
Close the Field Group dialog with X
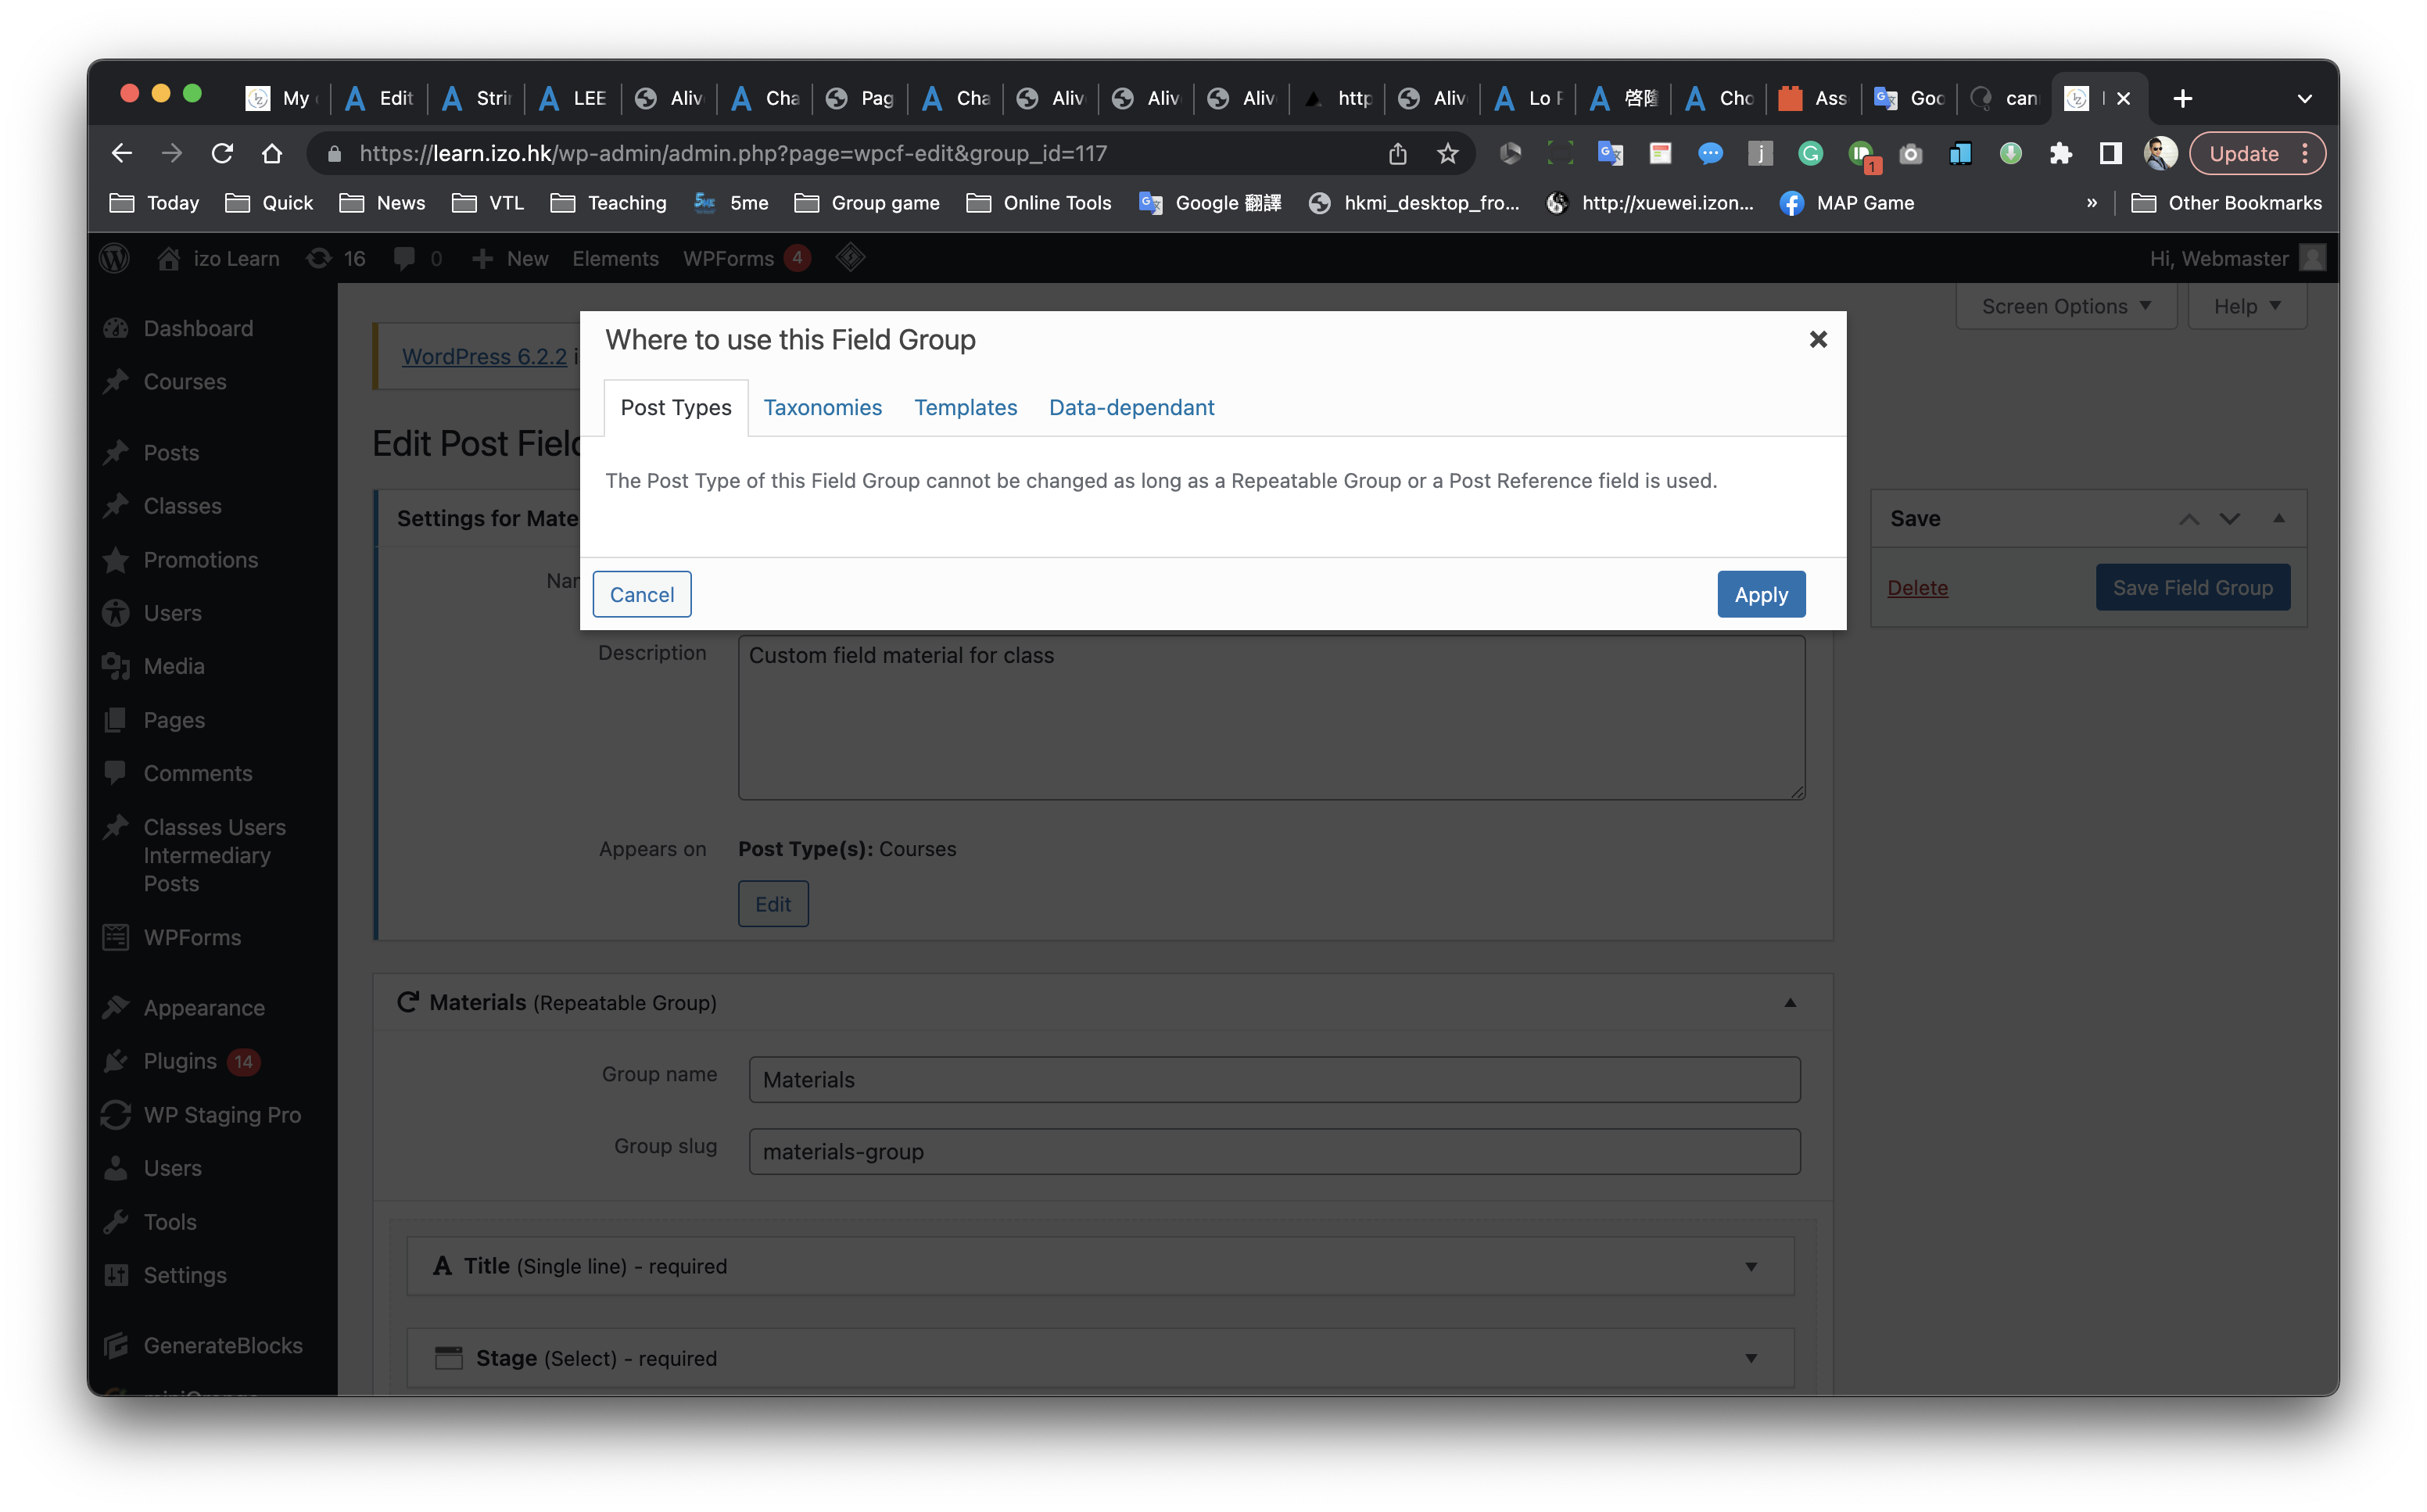click(x=1818, y=340)
